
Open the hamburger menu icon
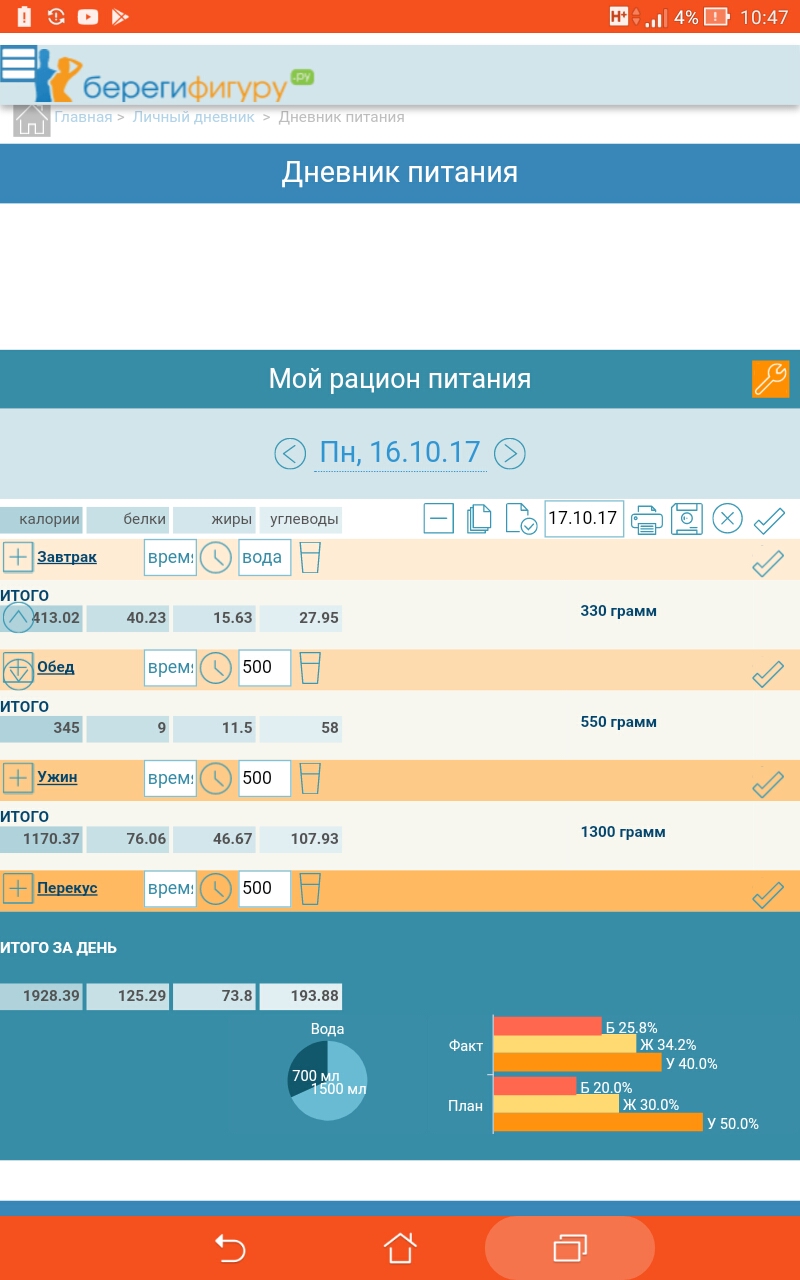[19, 63]
